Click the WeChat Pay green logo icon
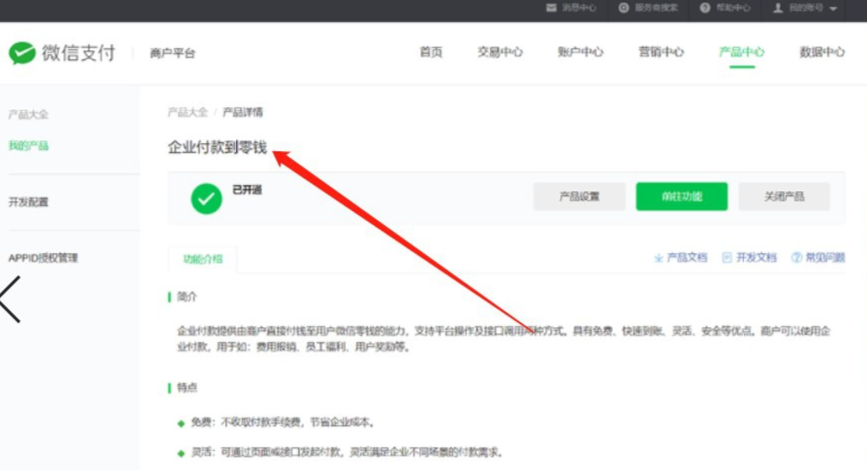867x470 pixels. [22, 53]
